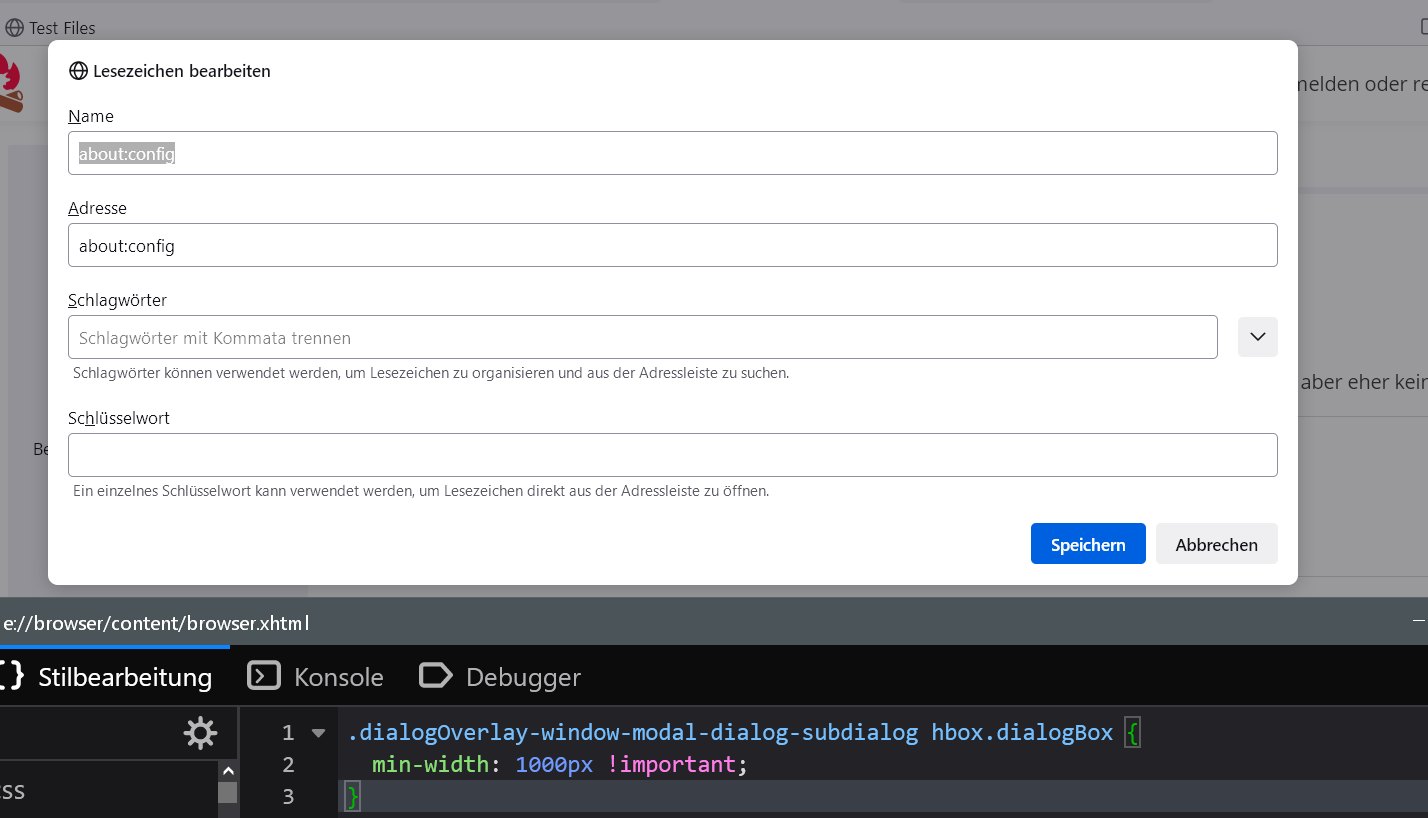The width and height of the screenshot is (1428, 818).
Task: Click line number 2 in the gutter
Action: tap(288, 765)
